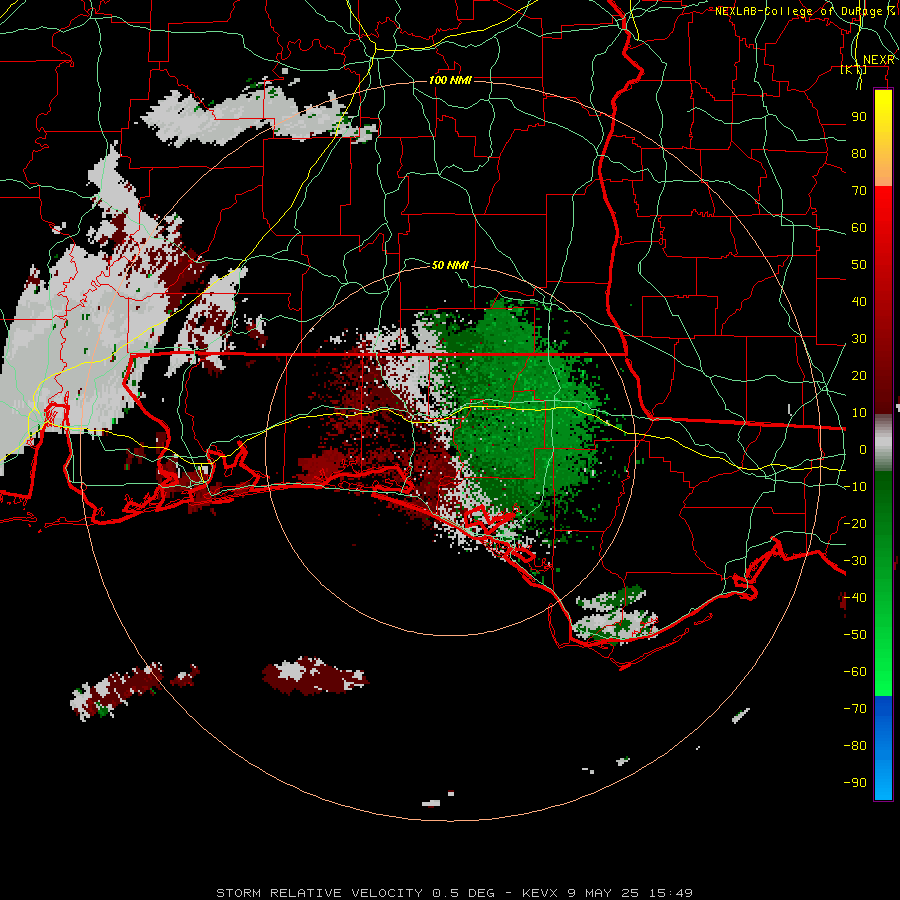The width and height of the screenshot is (900, 900).
Task: Click the "-70" velocity scale value
Action: point(855,709)
